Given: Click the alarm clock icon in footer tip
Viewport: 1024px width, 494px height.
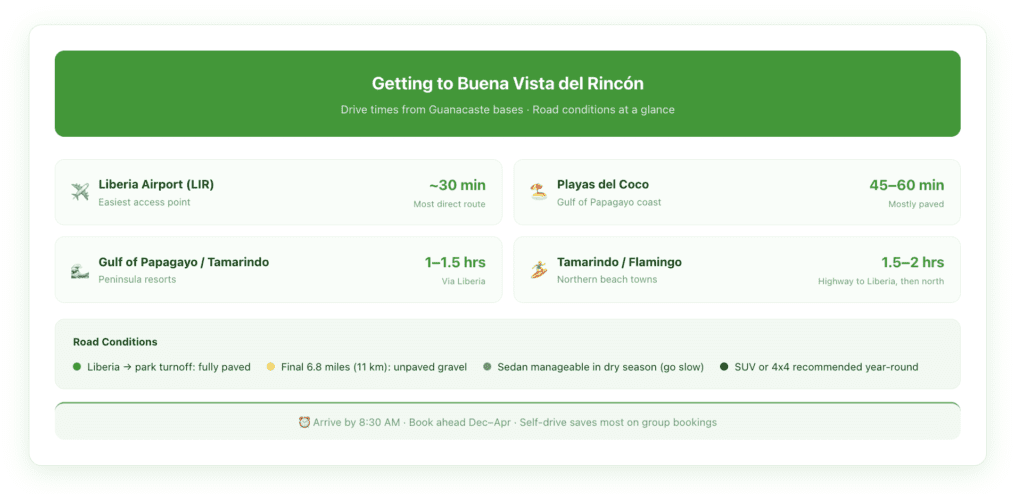Looking at the screenshot, I should click(x=304, y=422).
